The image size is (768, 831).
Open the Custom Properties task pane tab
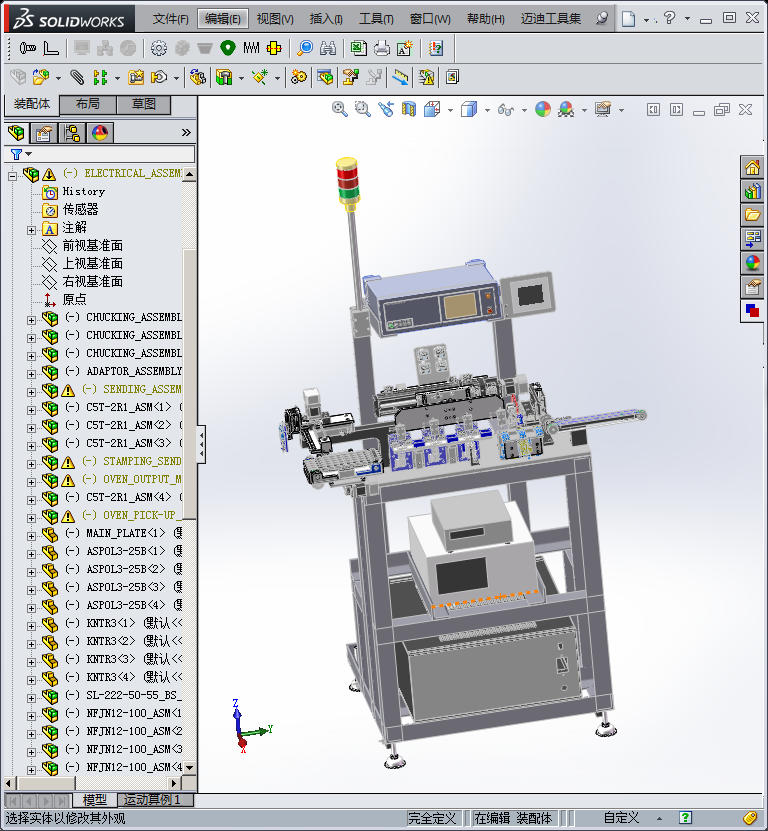pos(753,287)
